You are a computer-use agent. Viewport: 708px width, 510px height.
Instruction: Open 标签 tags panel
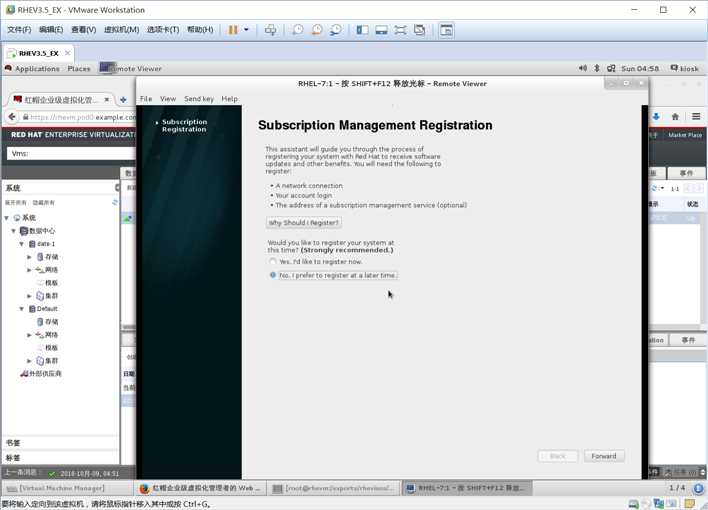[x=61, y=458]
